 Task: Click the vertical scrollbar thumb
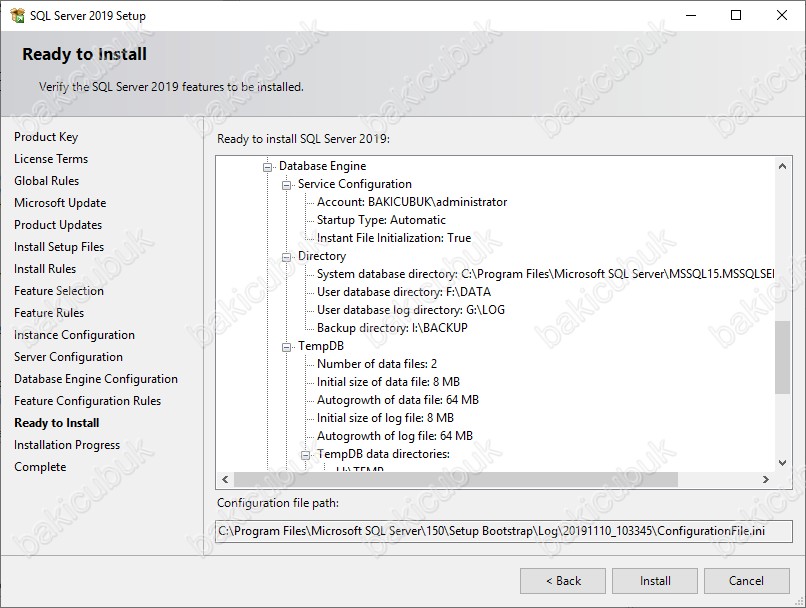782,358
